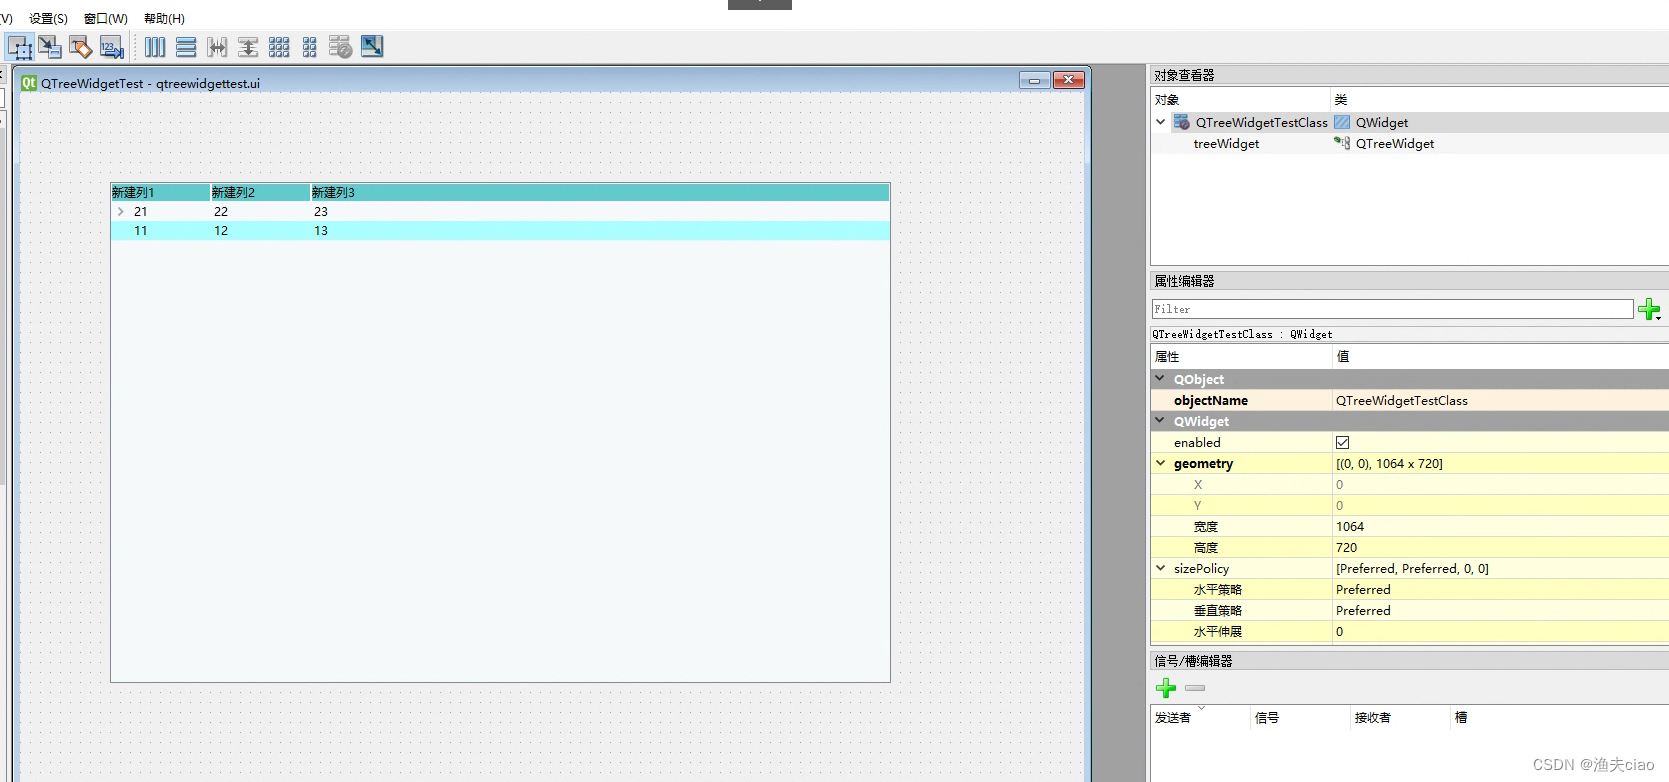This screenshot has width=1669, height=782.
Task: Click the X property row
Action: click(x=1410, y=484)
